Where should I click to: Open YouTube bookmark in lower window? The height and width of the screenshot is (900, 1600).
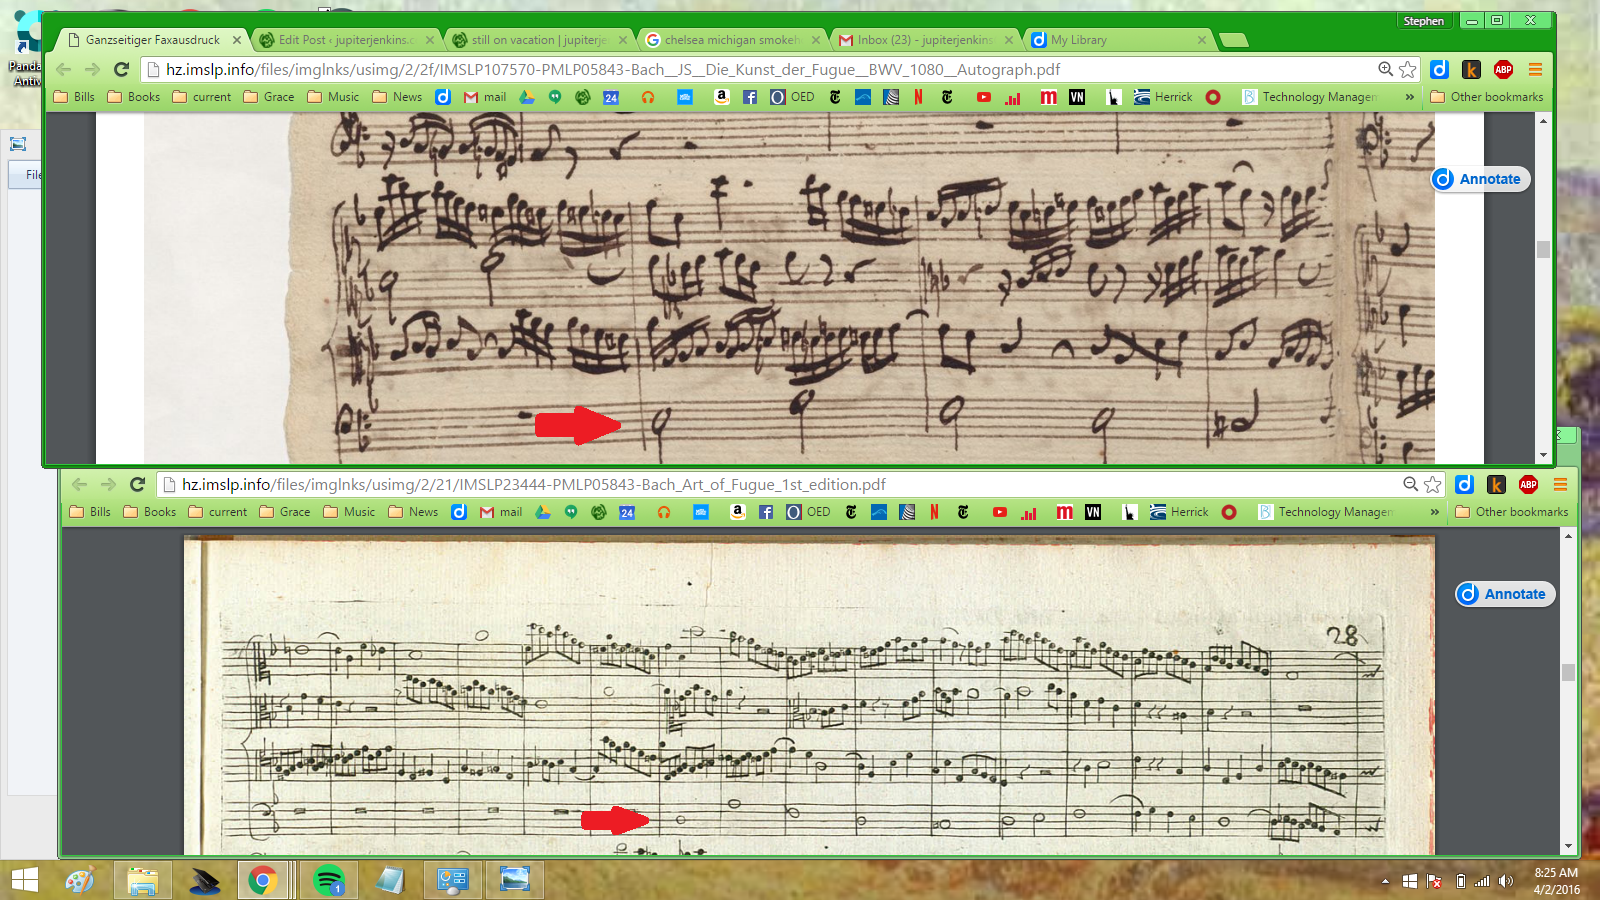coord(1000,512)
